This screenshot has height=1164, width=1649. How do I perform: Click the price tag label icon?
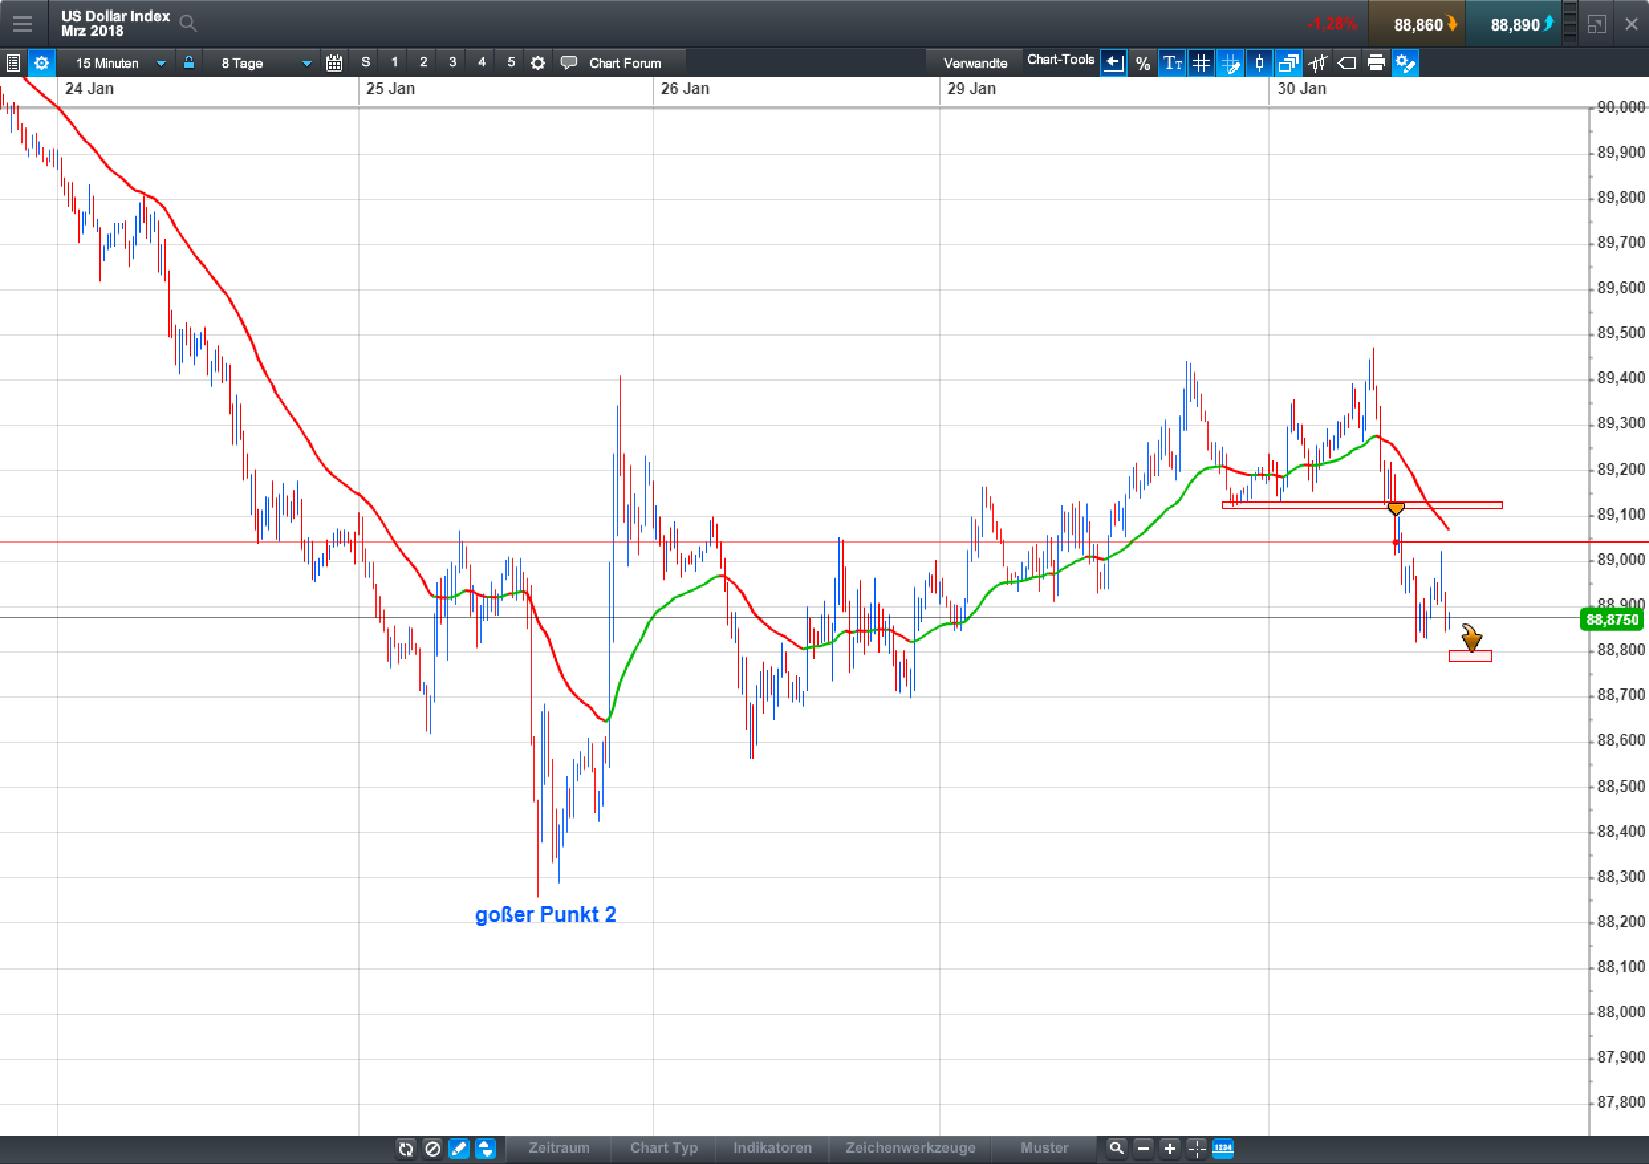pyautogui.click(x=1347, y=63)
